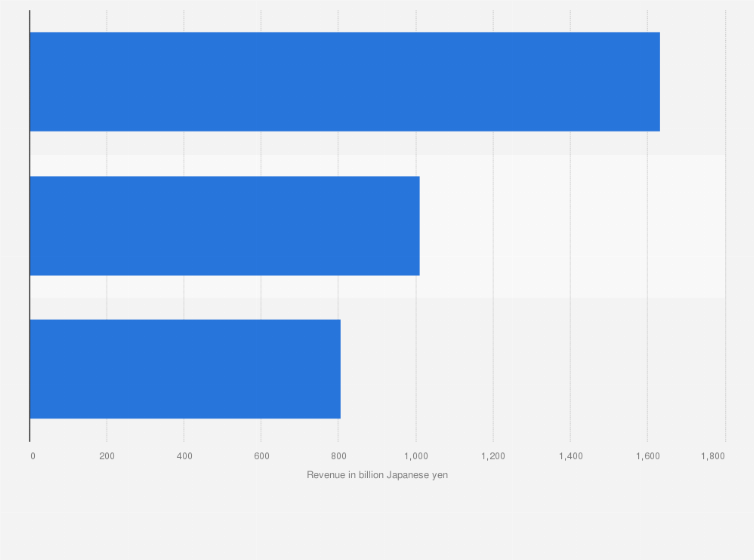The image size is (754, 560).
Task: Click the 1,800 axis tick label
Action: (x=713, y=456)
